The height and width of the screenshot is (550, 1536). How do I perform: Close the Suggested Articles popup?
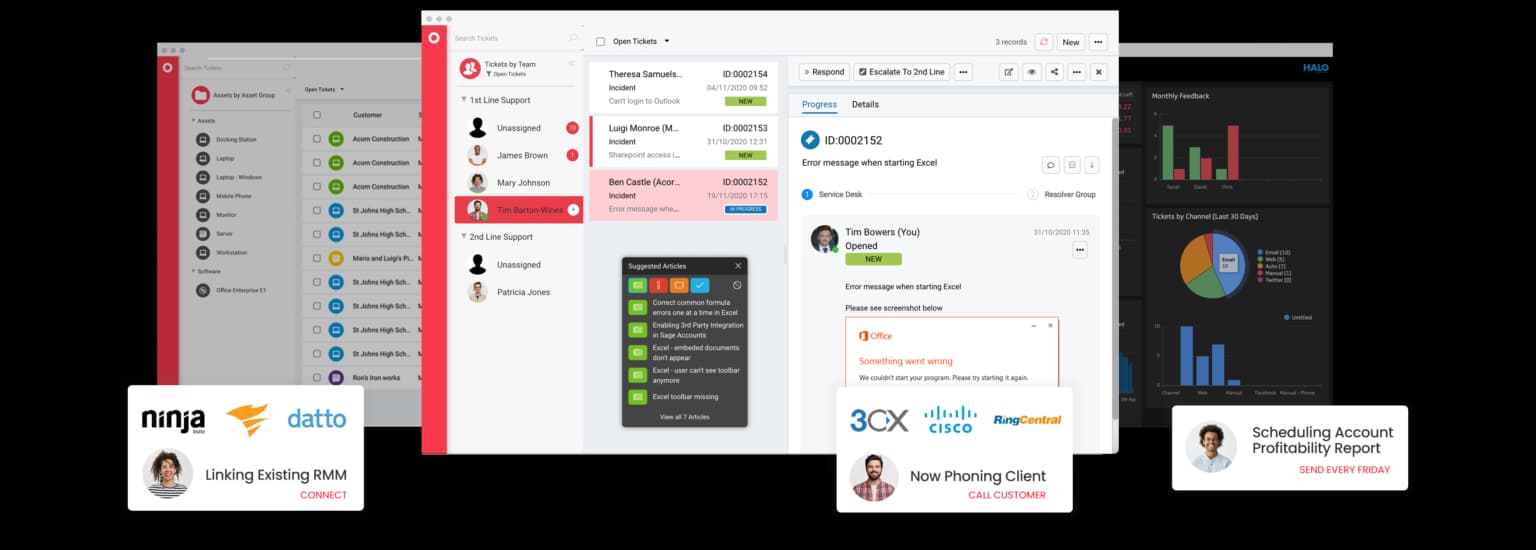pos(738,266)
